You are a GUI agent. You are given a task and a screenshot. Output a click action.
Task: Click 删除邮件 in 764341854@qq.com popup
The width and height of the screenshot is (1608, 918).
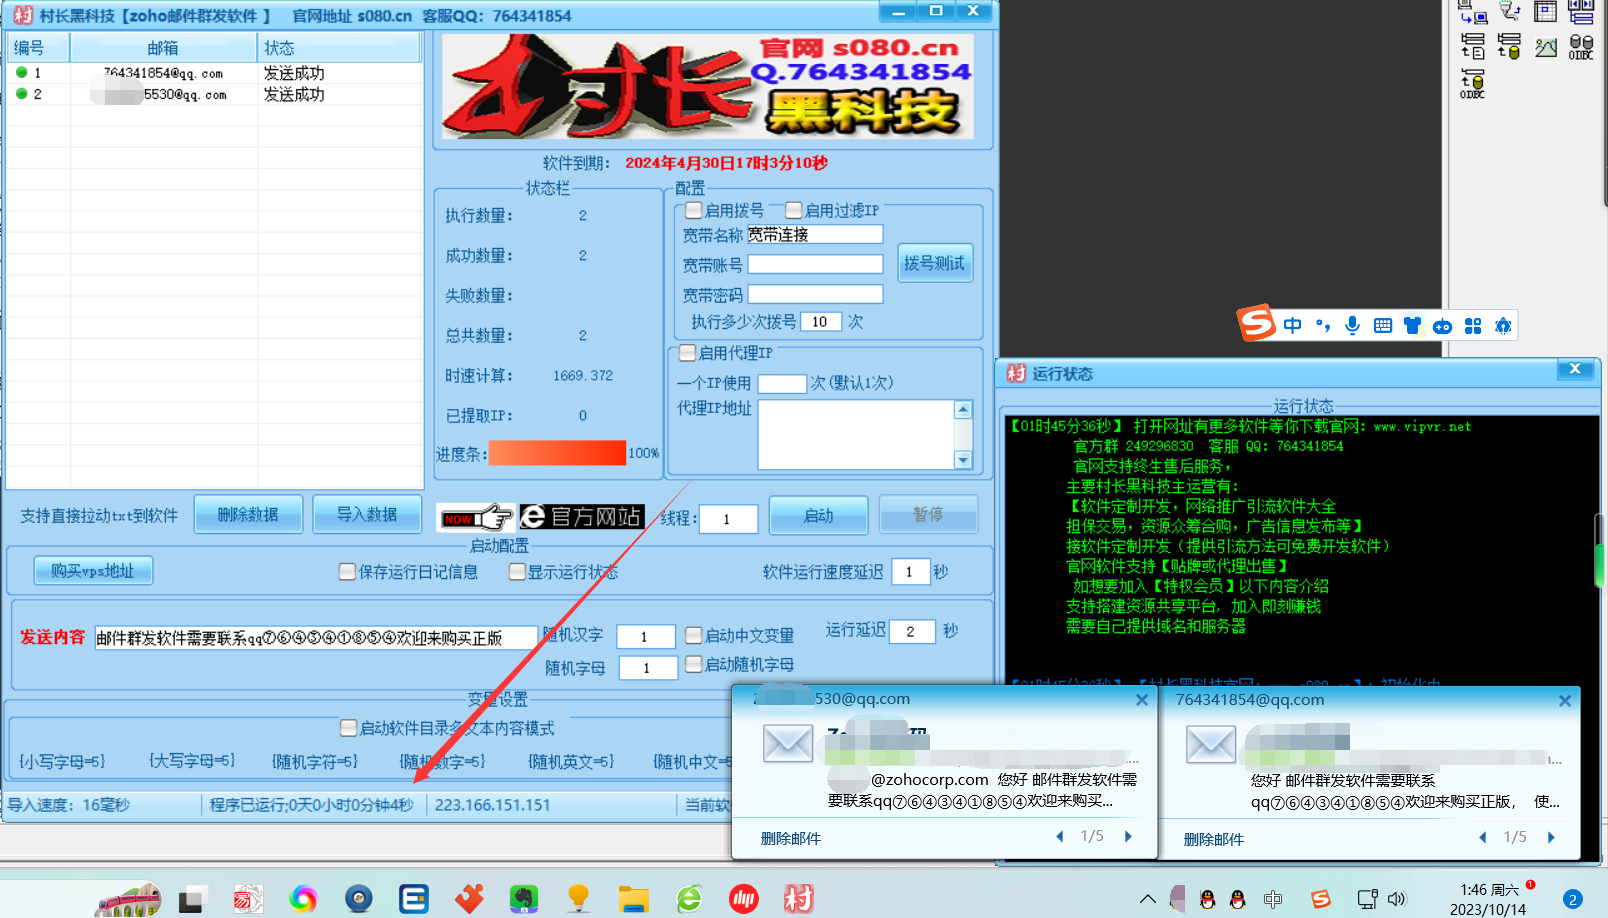[1213, 839]
